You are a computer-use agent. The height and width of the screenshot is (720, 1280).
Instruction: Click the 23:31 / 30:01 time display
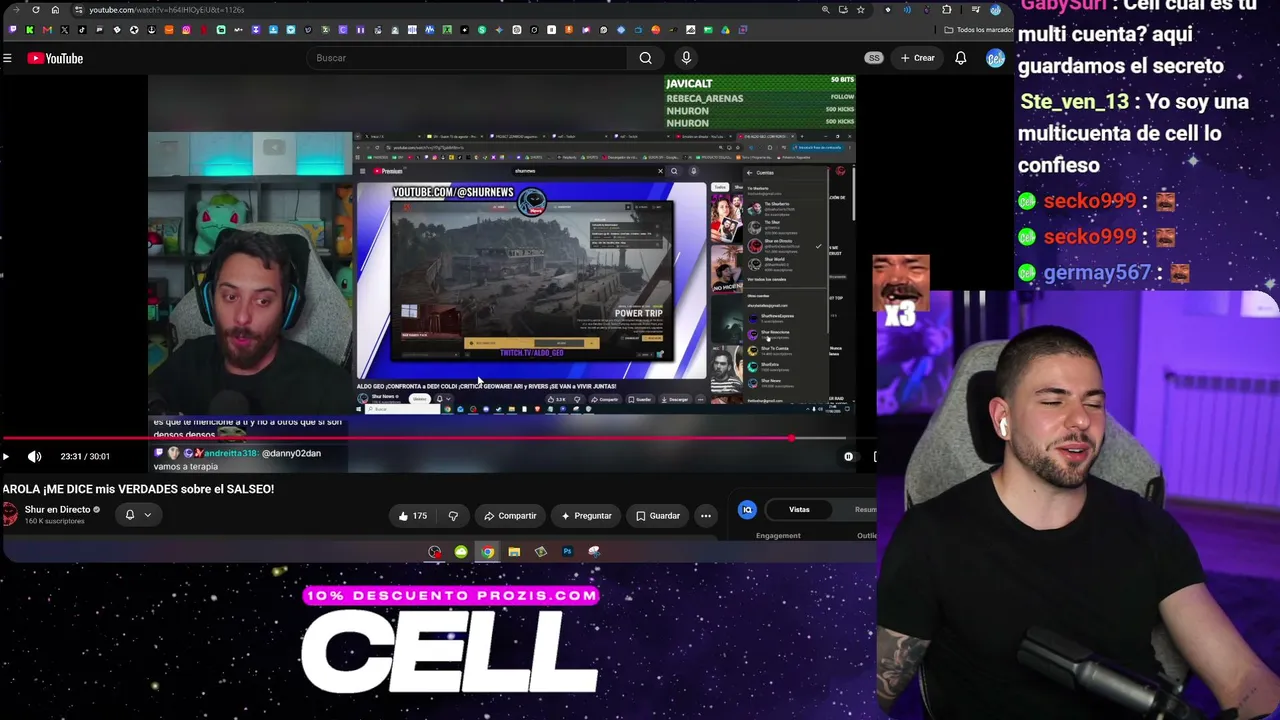[x=85, y=457]
